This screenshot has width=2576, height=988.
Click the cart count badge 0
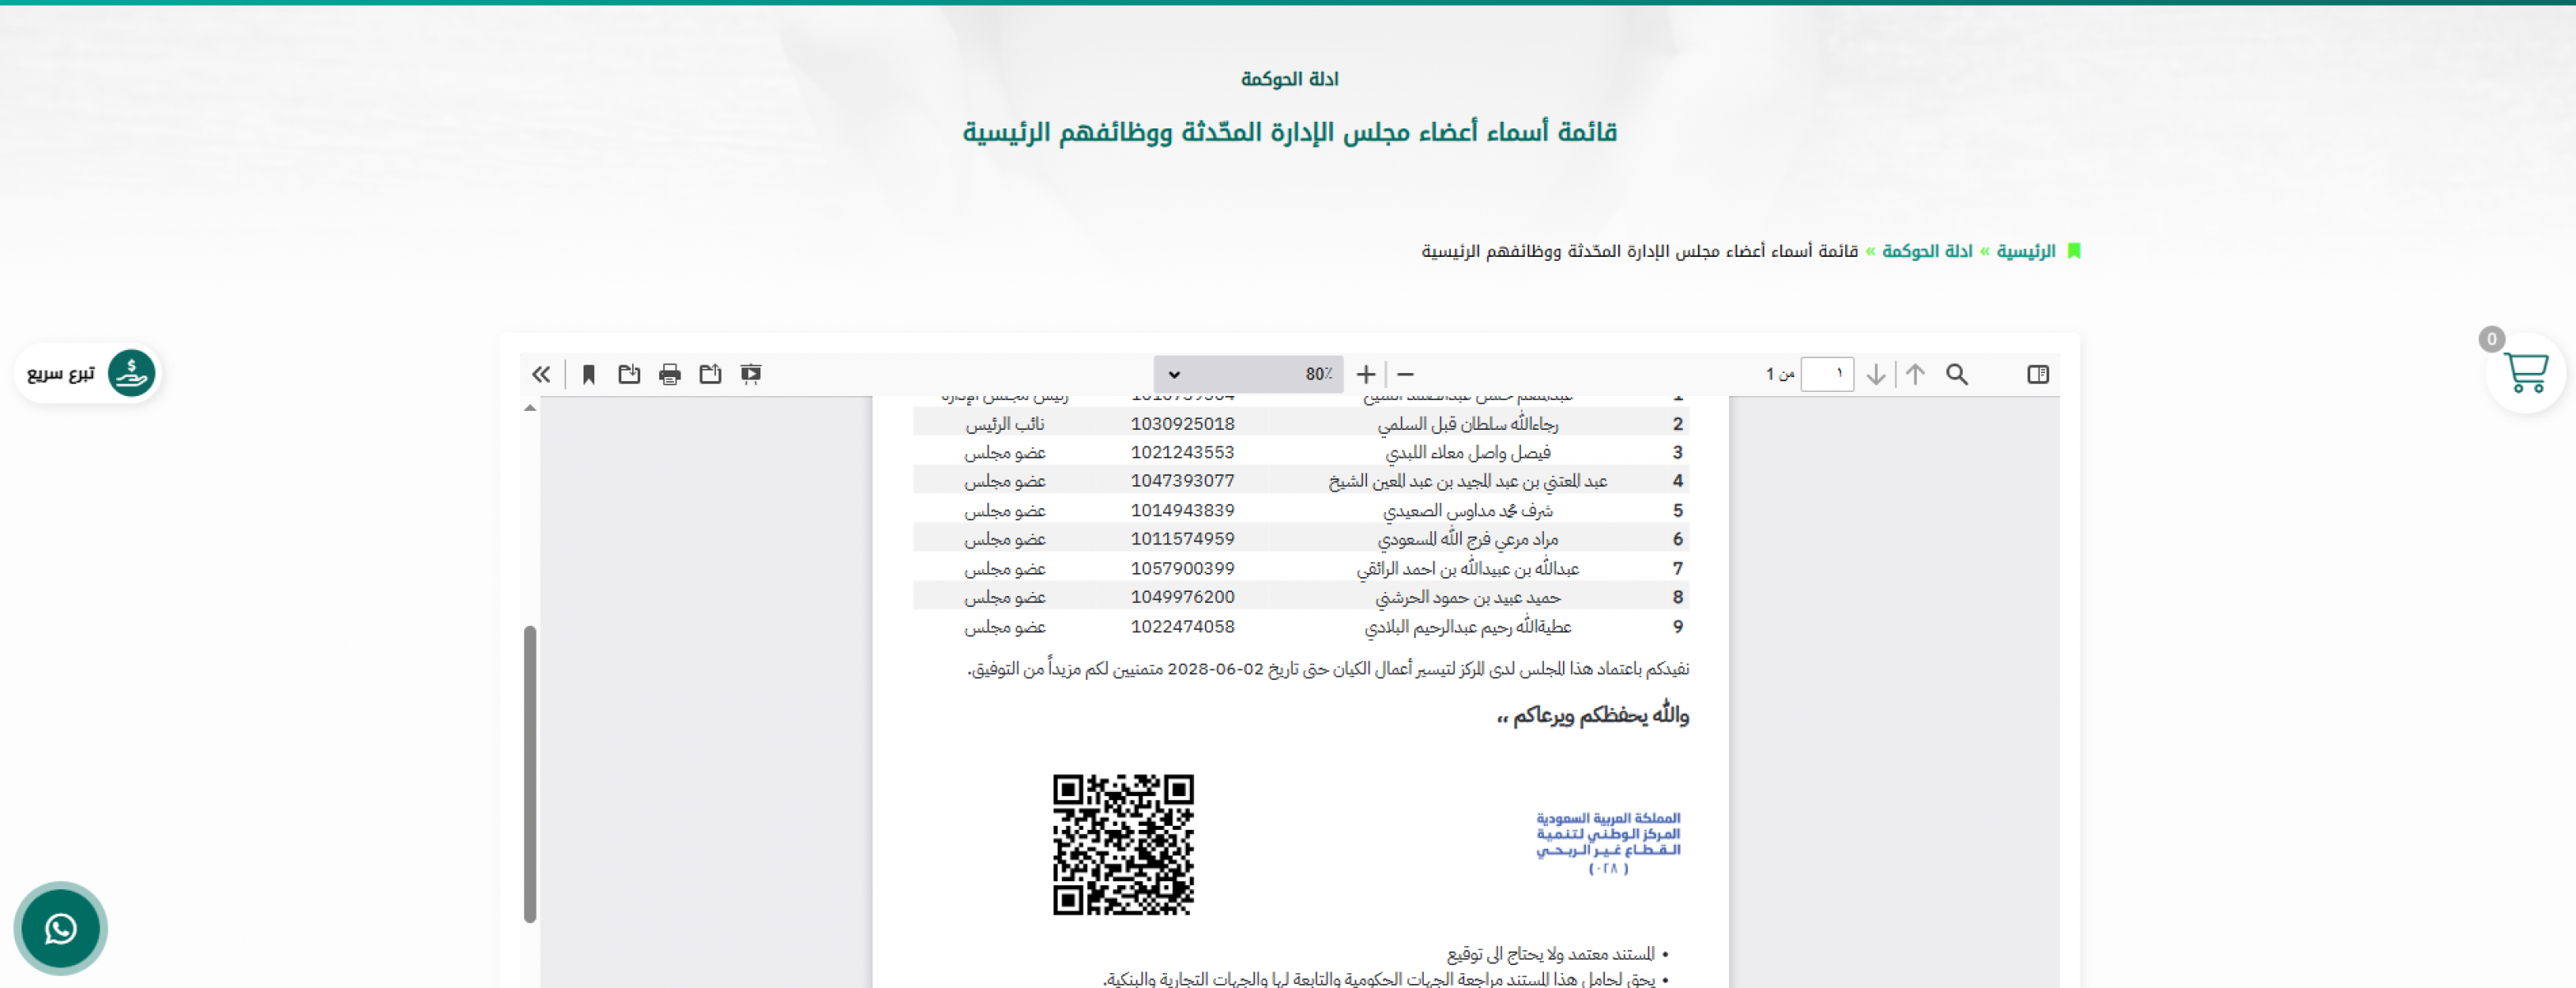[x=2491, y=339]
